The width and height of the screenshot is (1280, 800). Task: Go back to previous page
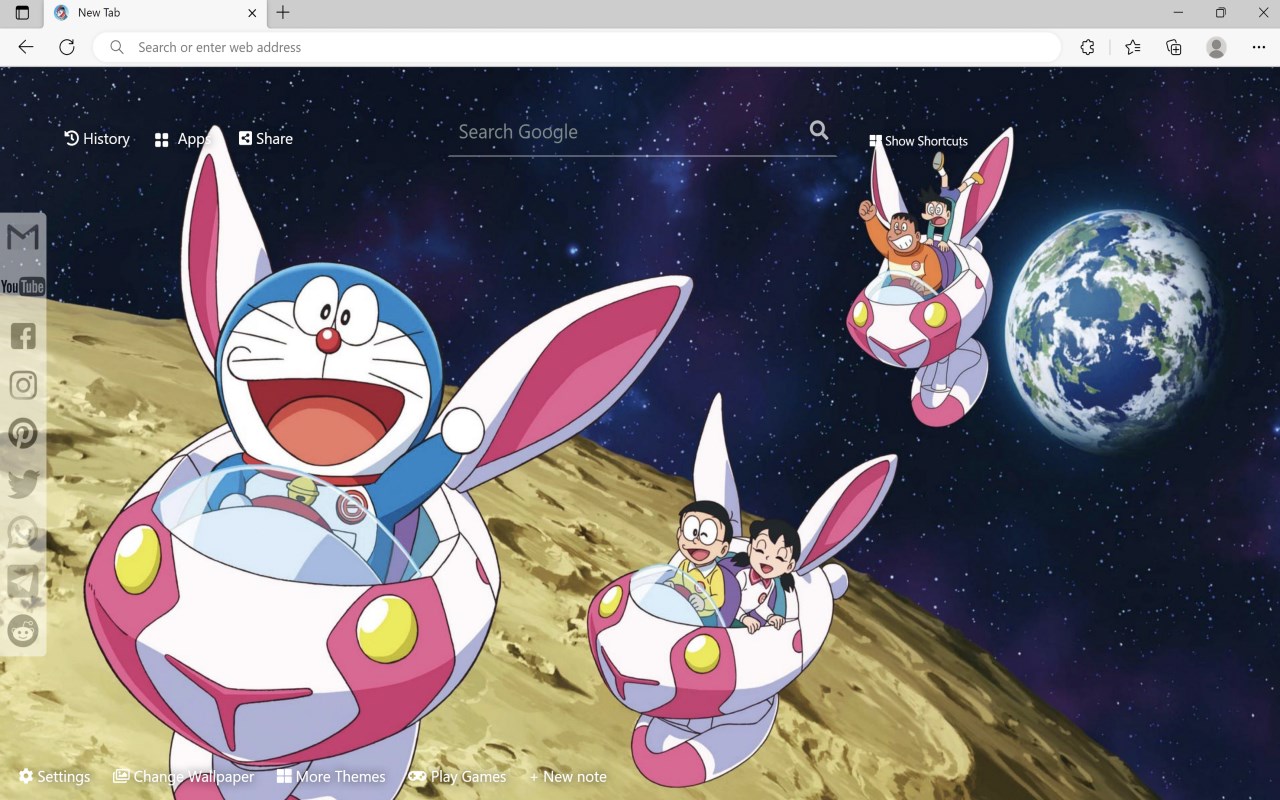click(26, 47)
